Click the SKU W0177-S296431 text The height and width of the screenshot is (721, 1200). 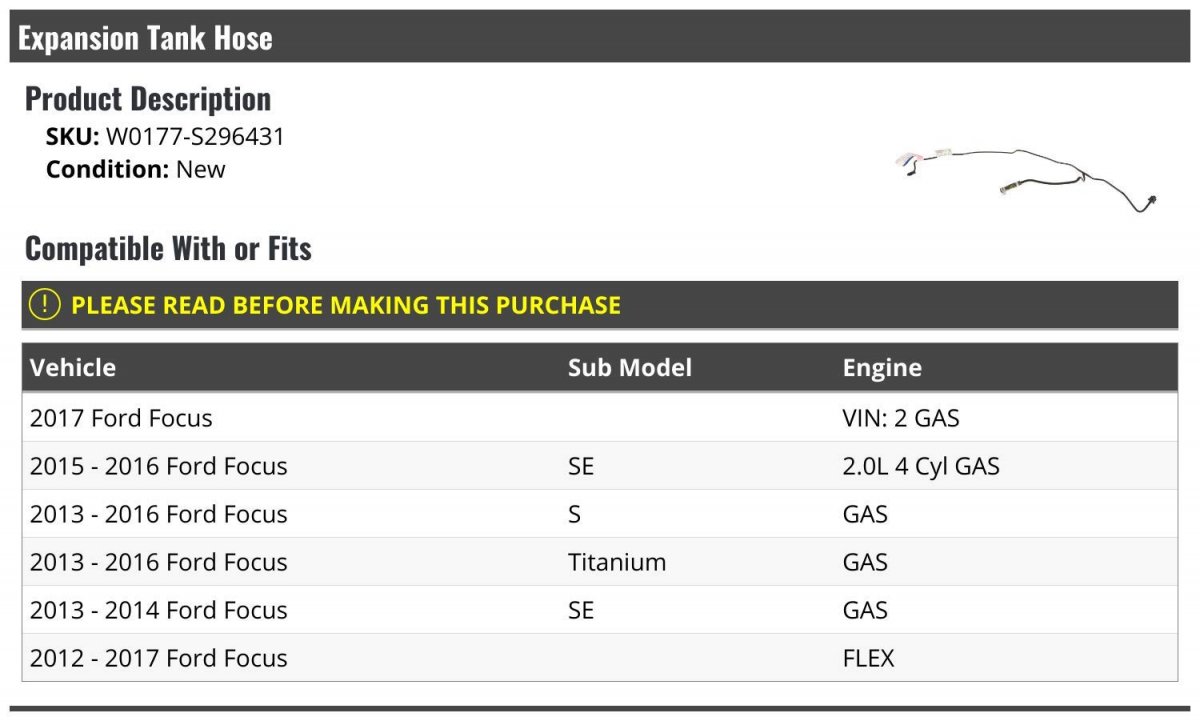coord(165,137)
